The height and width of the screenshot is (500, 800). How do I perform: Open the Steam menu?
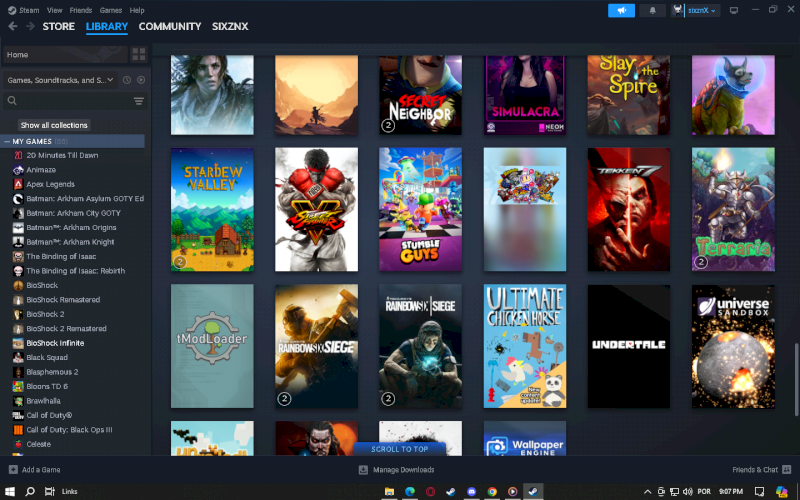pyautogui.click(x=23, y=10)
